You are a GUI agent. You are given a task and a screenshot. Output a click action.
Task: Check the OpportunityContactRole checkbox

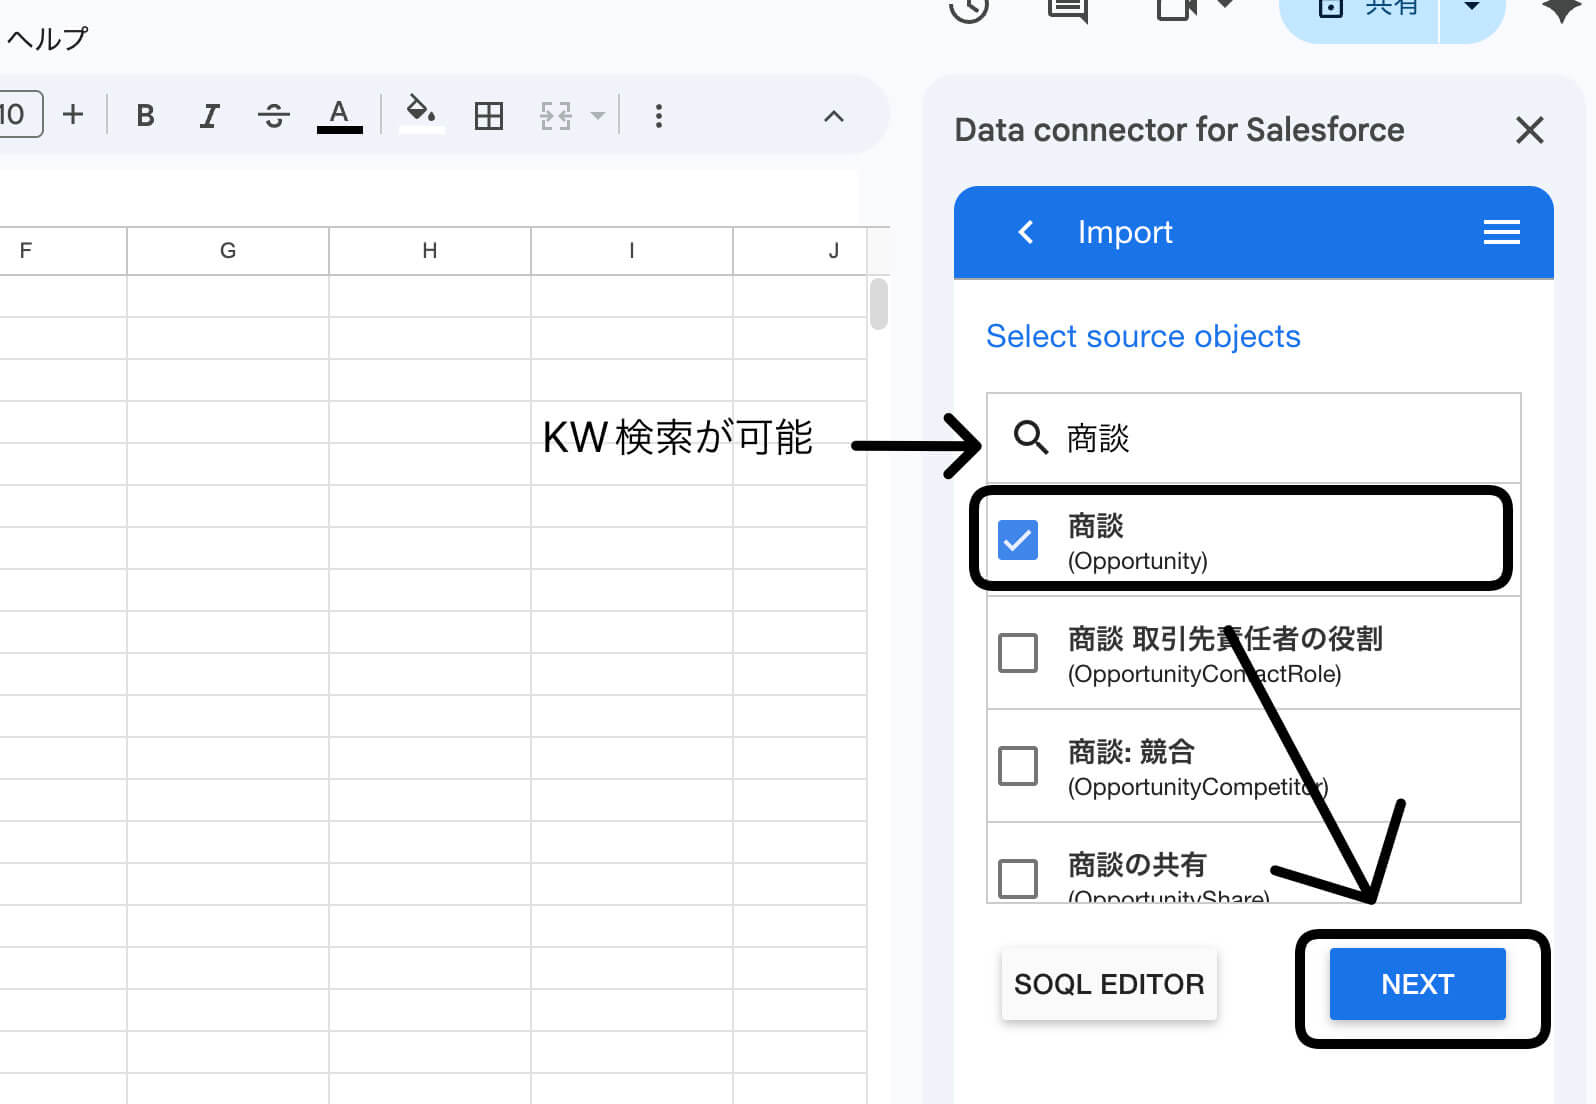[1018, 653]
